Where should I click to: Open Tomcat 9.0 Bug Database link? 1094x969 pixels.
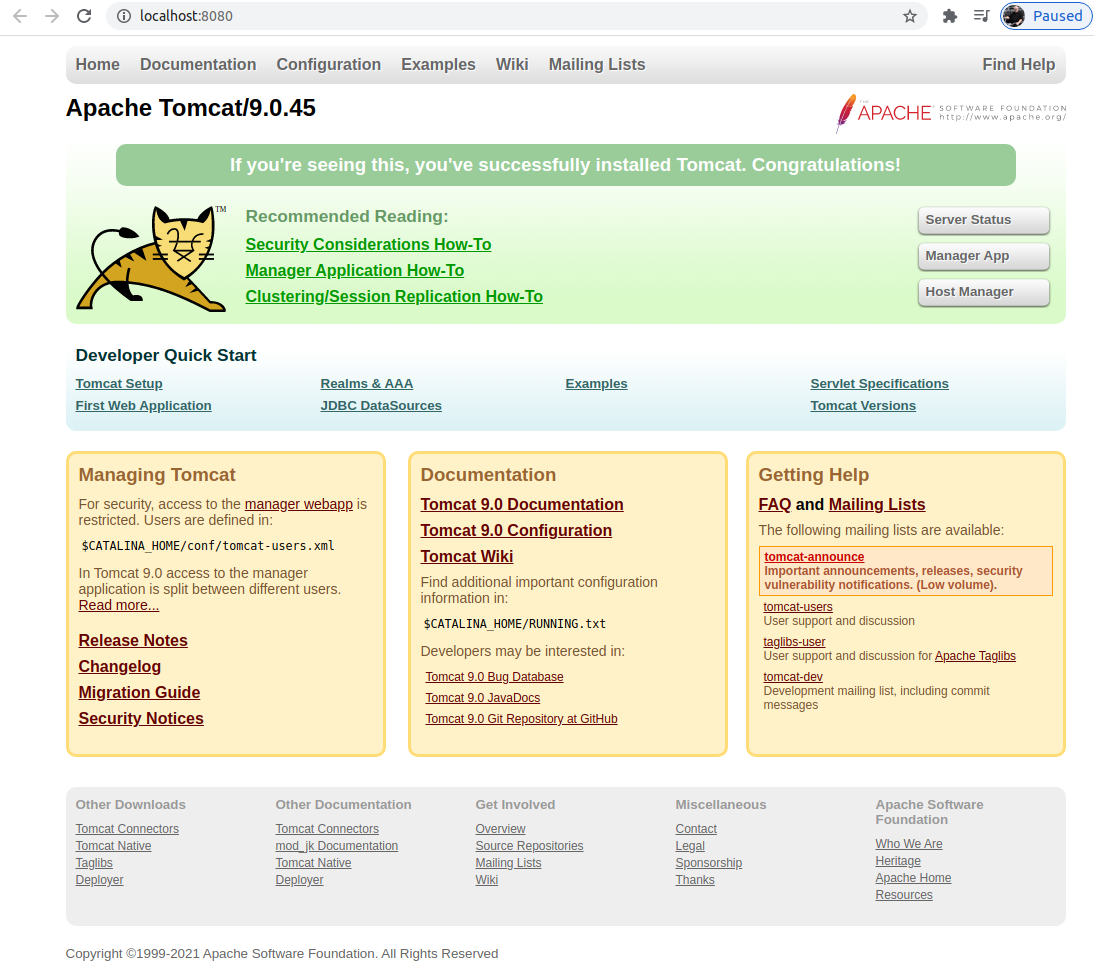point(495,677)
